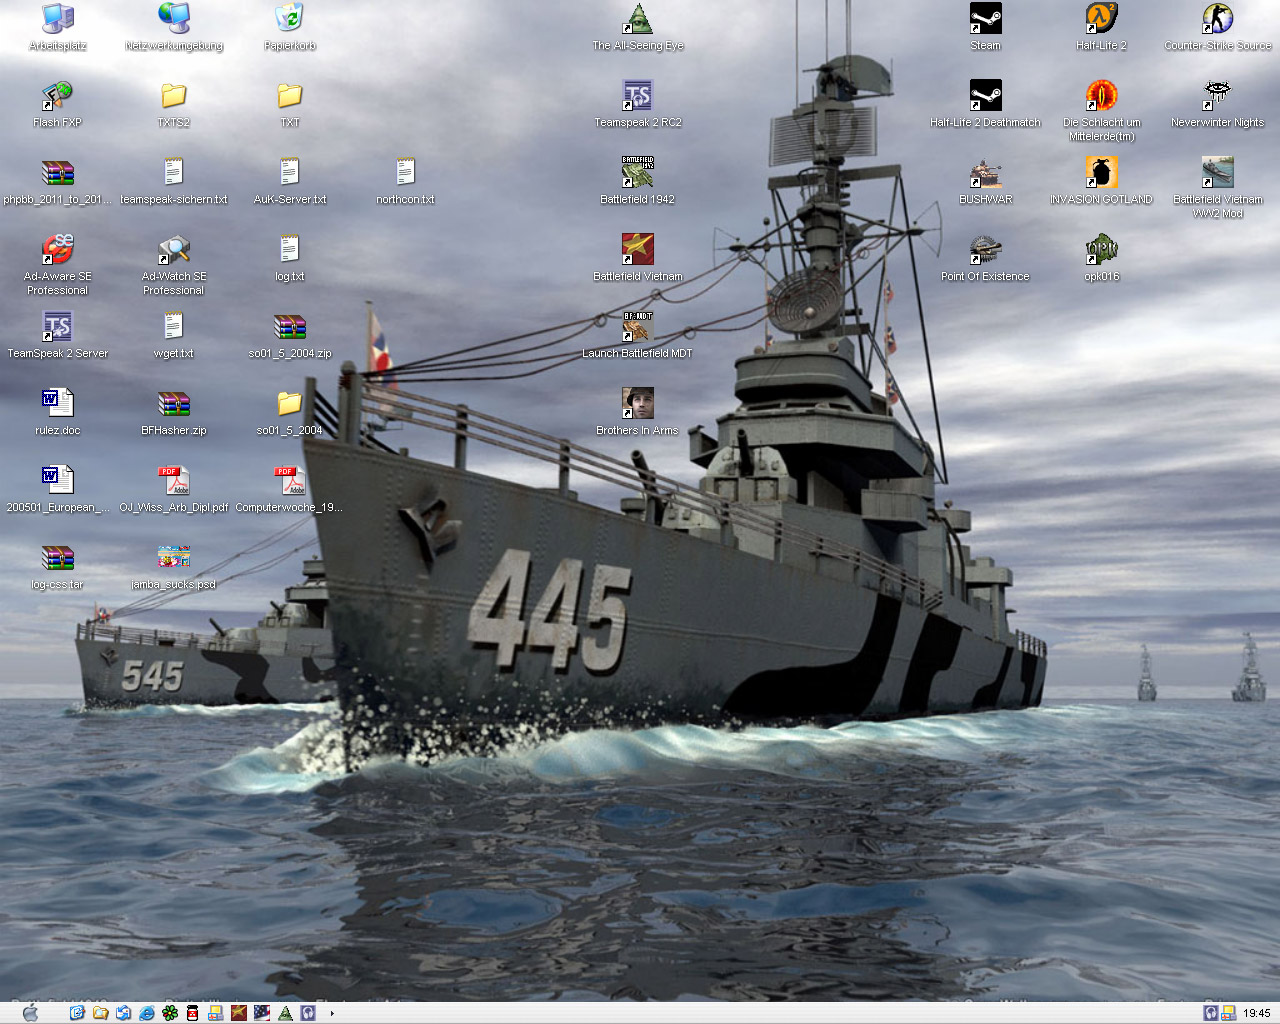Launch the Steam shortcut
Viewport: 1280px width, 1024px height.
985,27
